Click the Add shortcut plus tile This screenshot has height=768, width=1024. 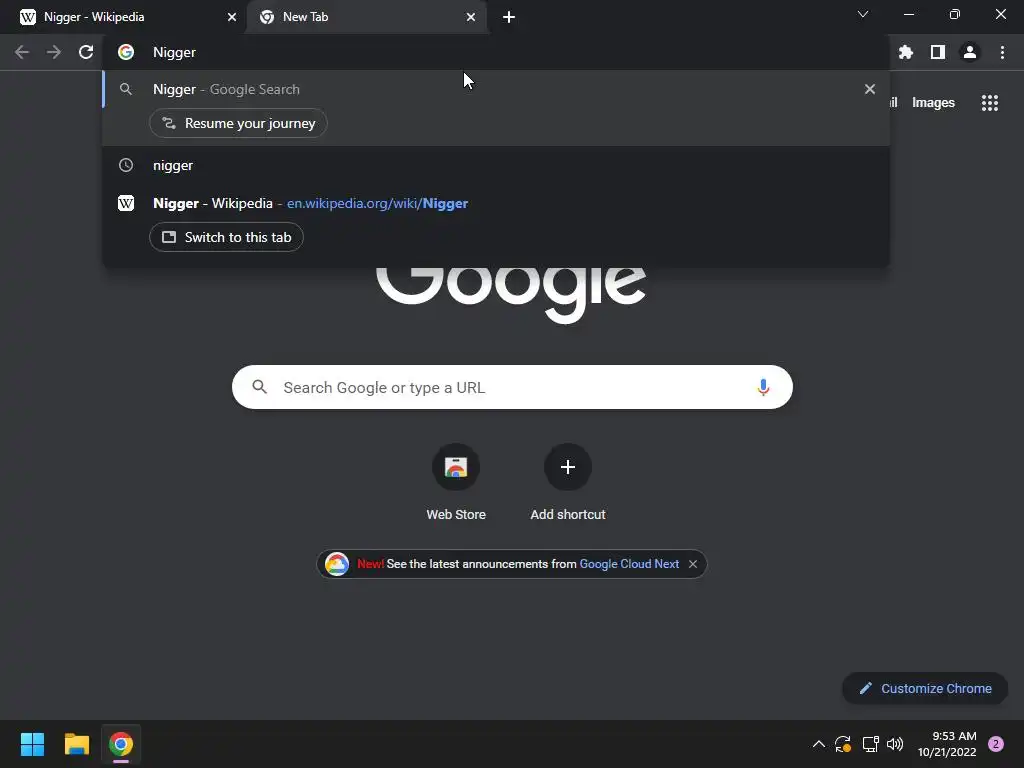[x=568, y=482]
